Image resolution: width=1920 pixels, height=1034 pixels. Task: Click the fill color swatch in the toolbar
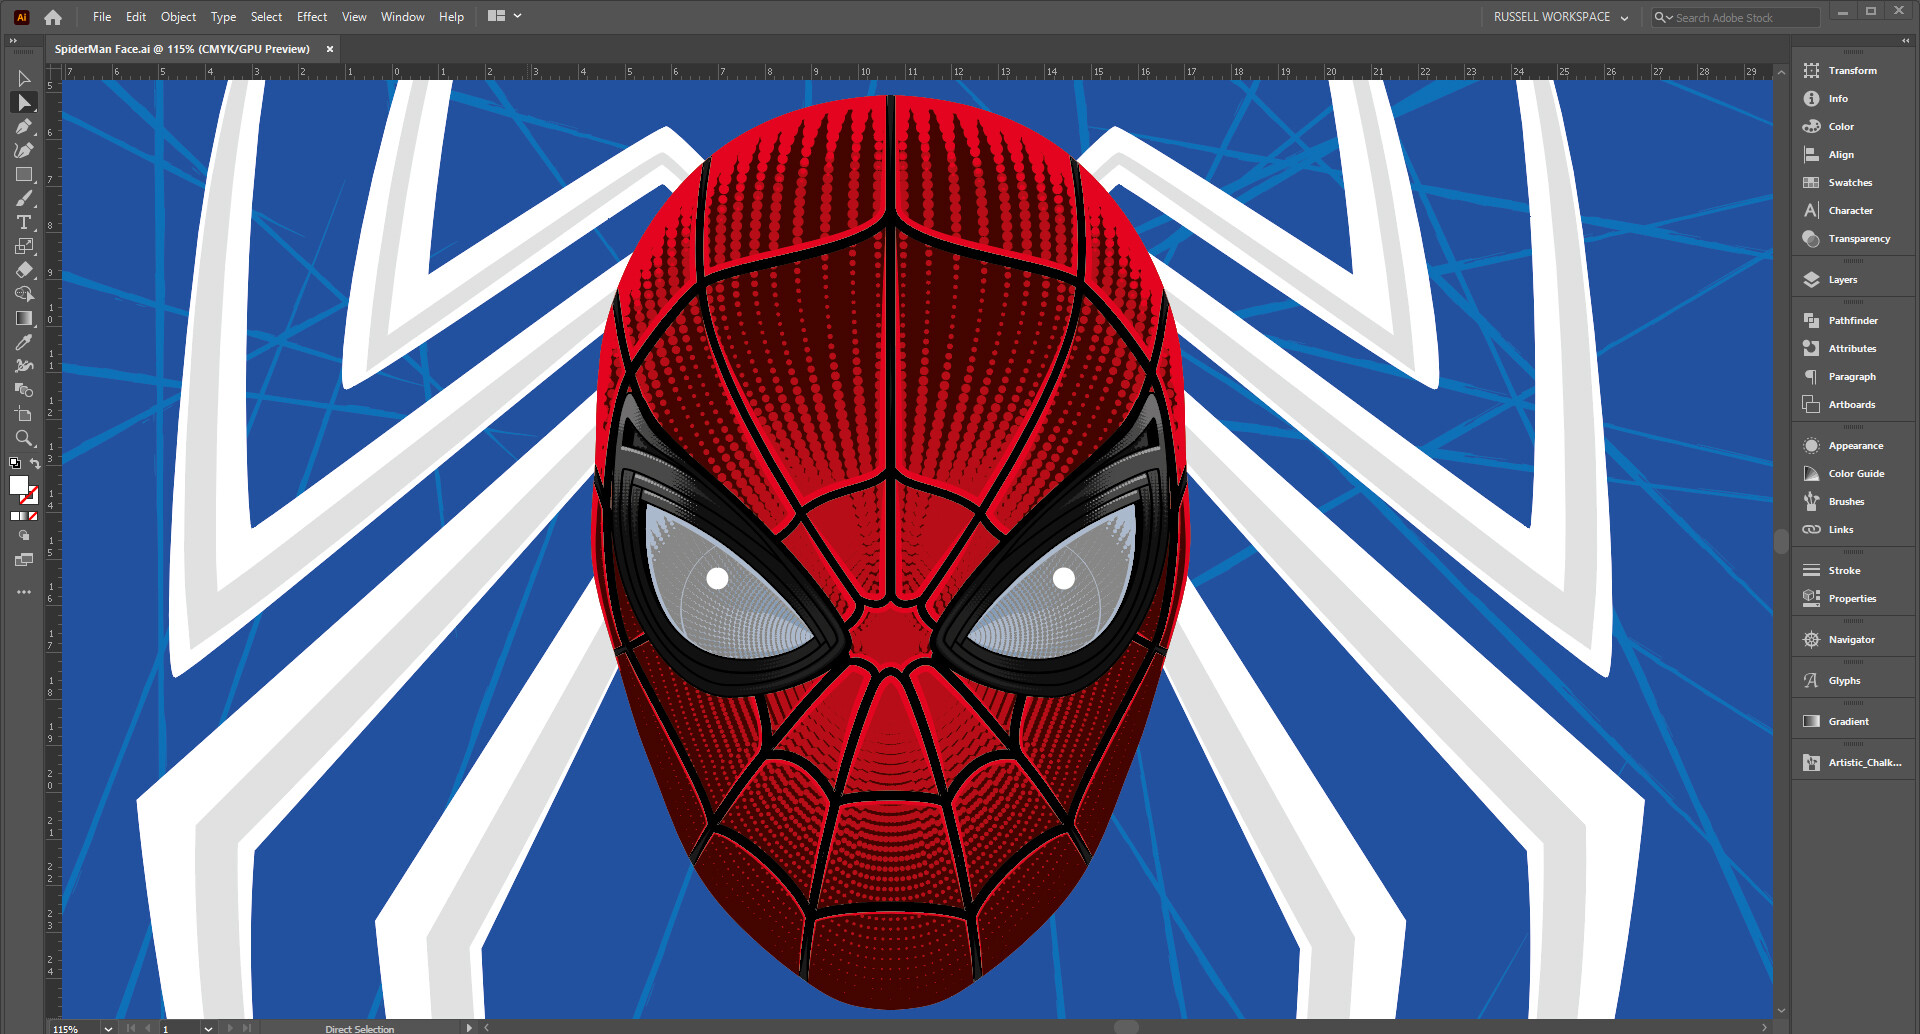click(x=19, y=485)
